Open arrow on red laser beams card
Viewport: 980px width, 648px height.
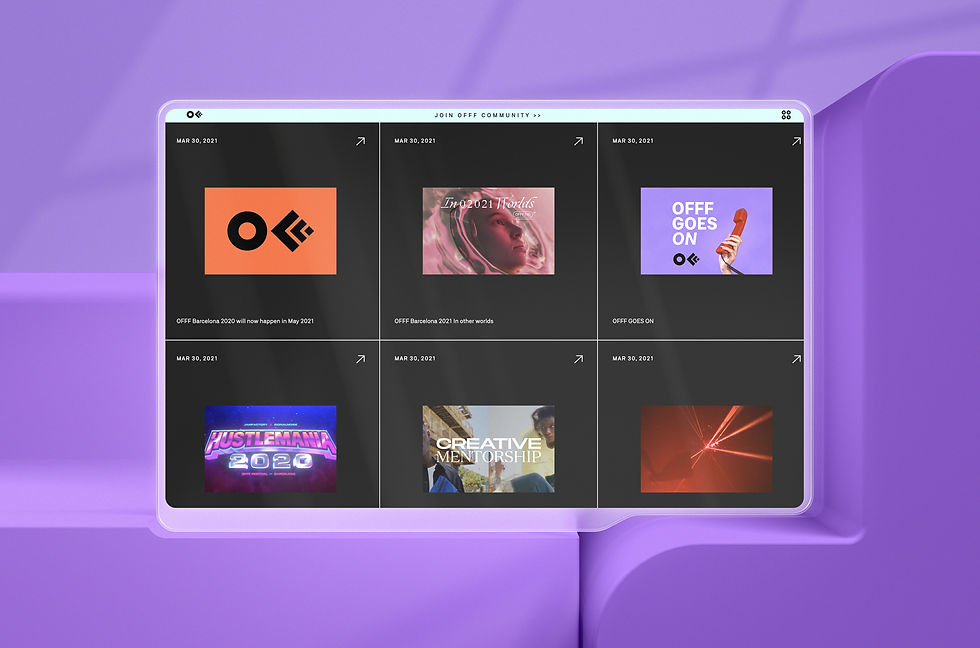796,359
